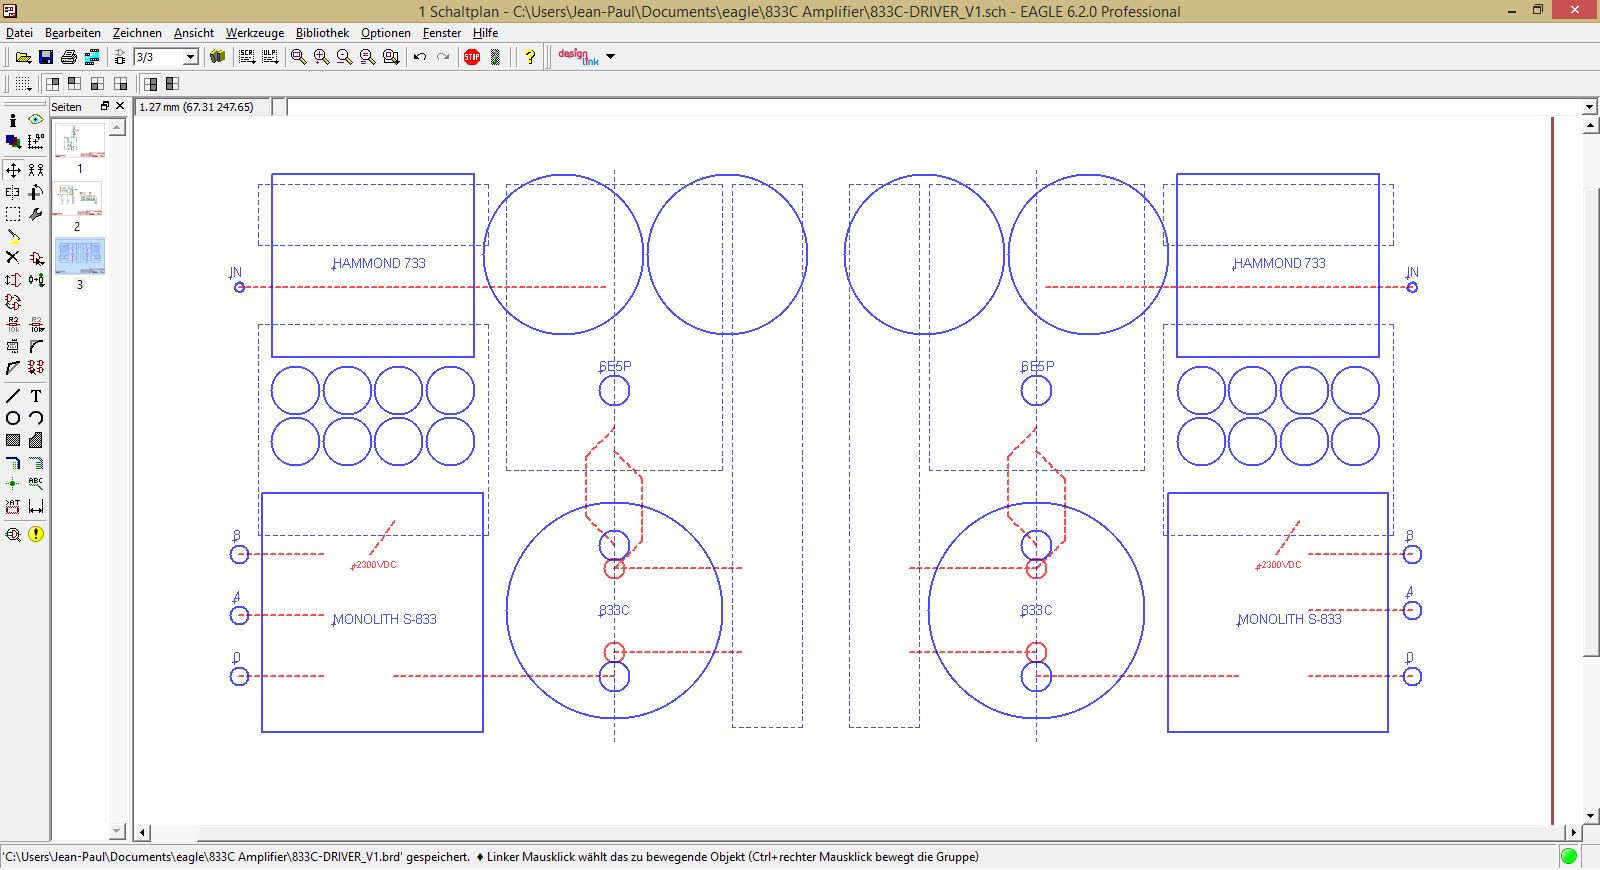Select the Arc tool

[36, 418]
